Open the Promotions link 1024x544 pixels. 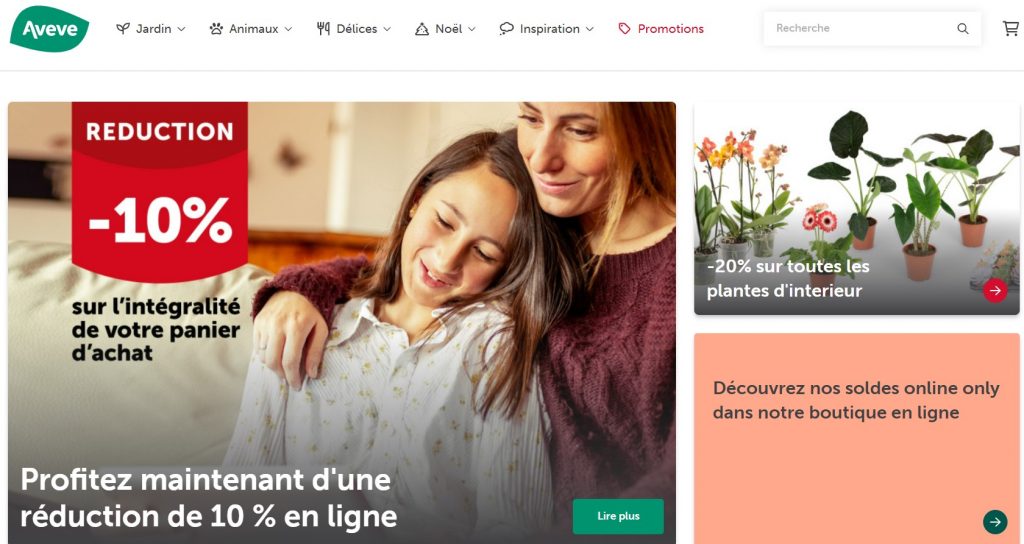point(661,29)
